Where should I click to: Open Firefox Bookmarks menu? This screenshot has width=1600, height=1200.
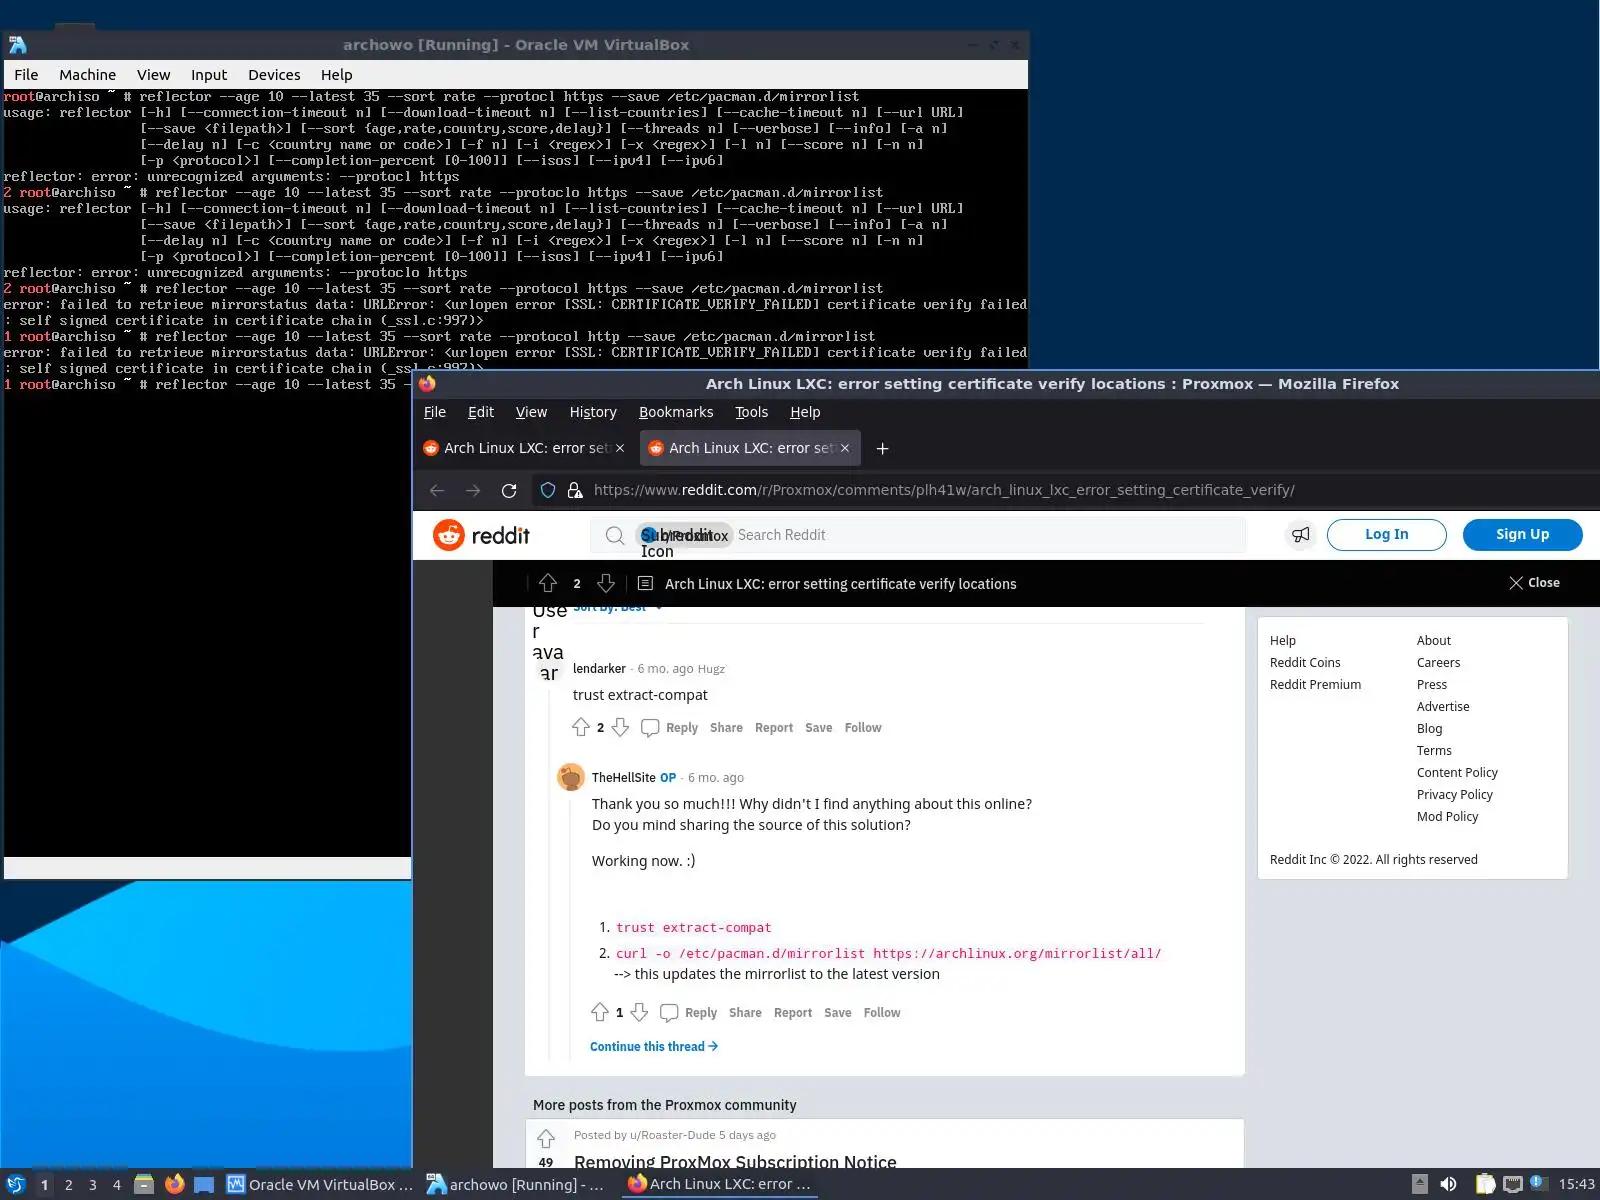676,412
